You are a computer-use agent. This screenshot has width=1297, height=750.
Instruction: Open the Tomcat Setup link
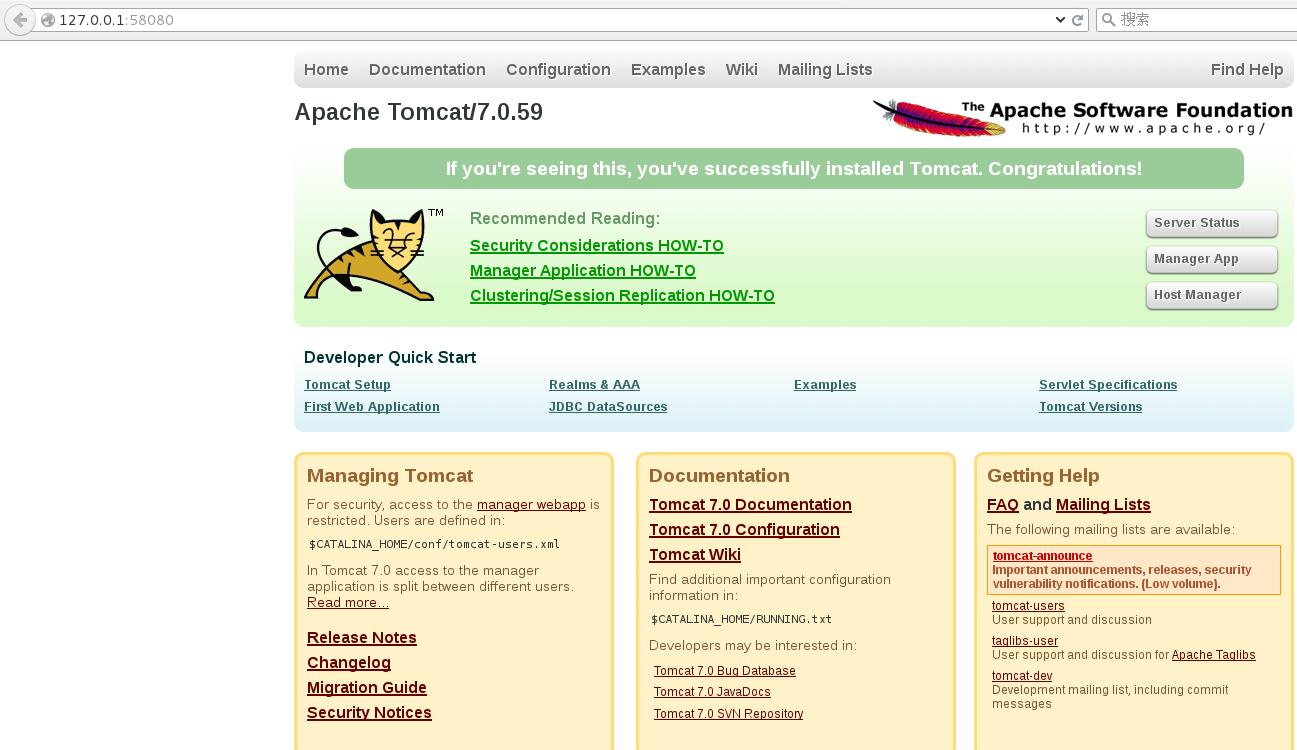tap(347, 385)
